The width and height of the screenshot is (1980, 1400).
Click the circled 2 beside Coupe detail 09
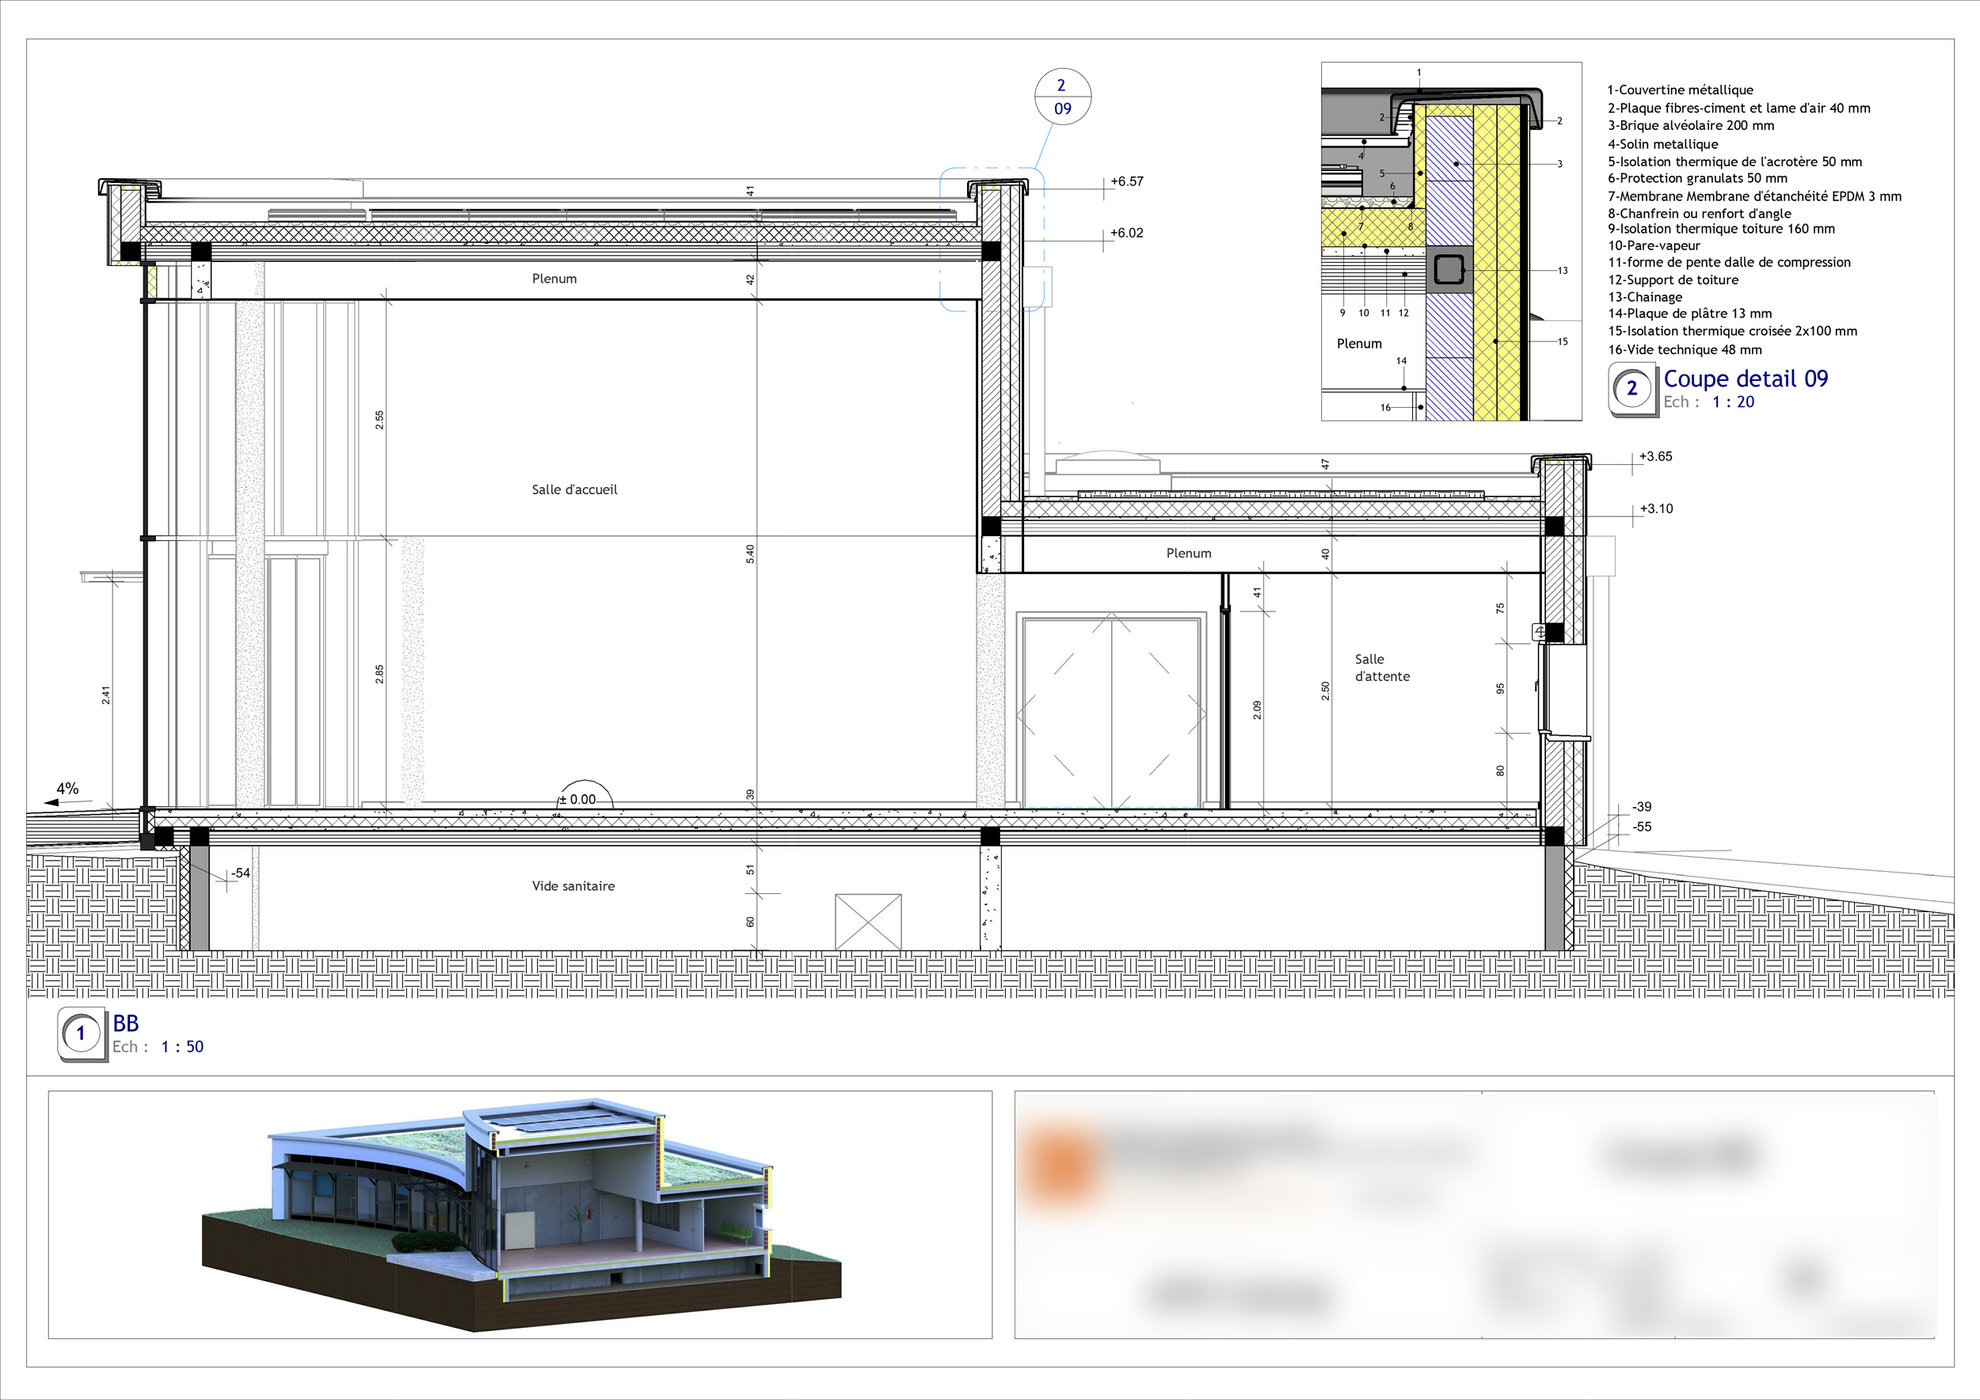(x=1632, y=388)
